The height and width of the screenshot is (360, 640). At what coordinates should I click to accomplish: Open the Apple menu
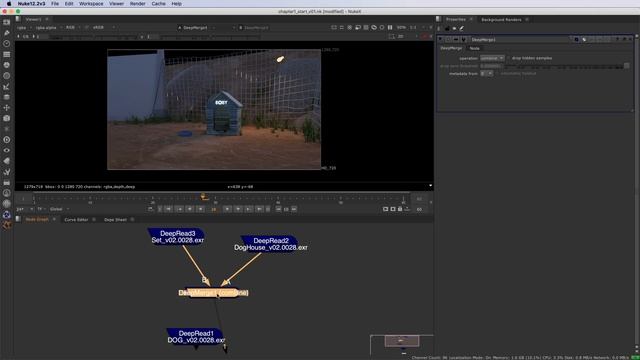pos(9,4)
